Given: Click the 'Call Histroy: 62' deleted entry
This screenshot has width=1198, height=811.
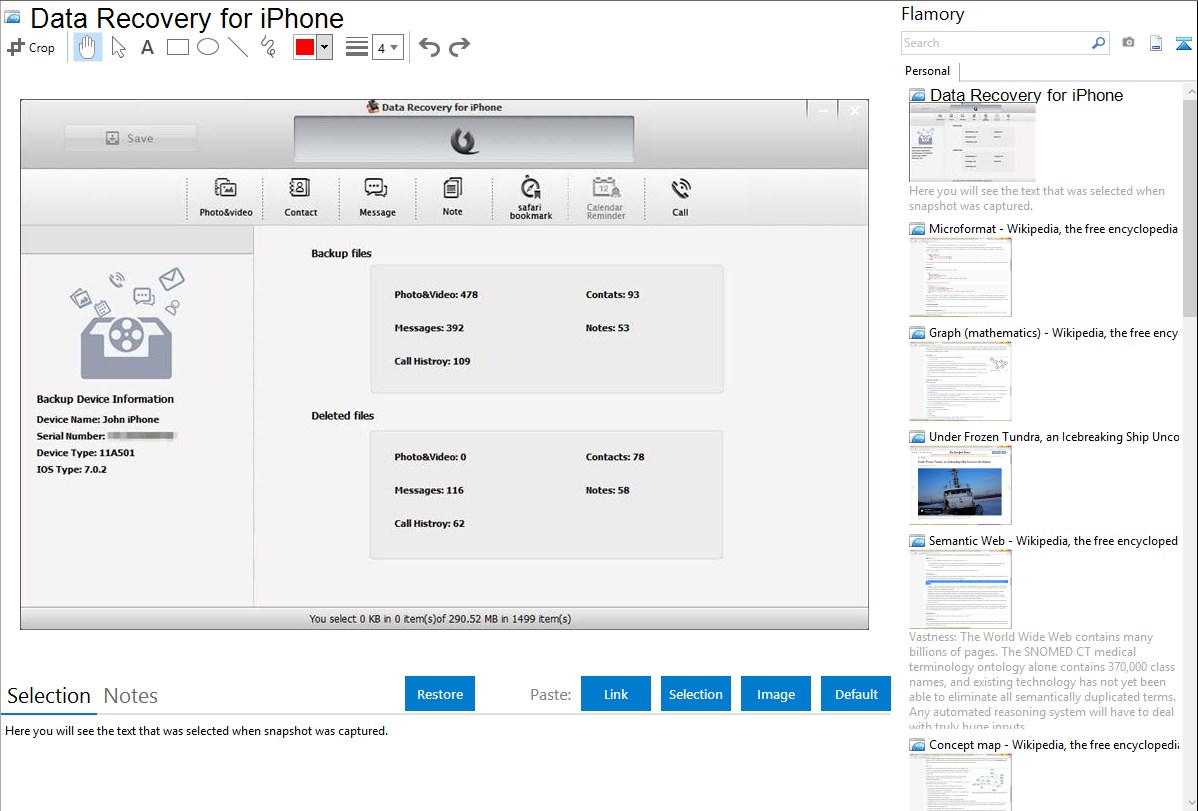Looking at the screenshot, I should [429, 524].
